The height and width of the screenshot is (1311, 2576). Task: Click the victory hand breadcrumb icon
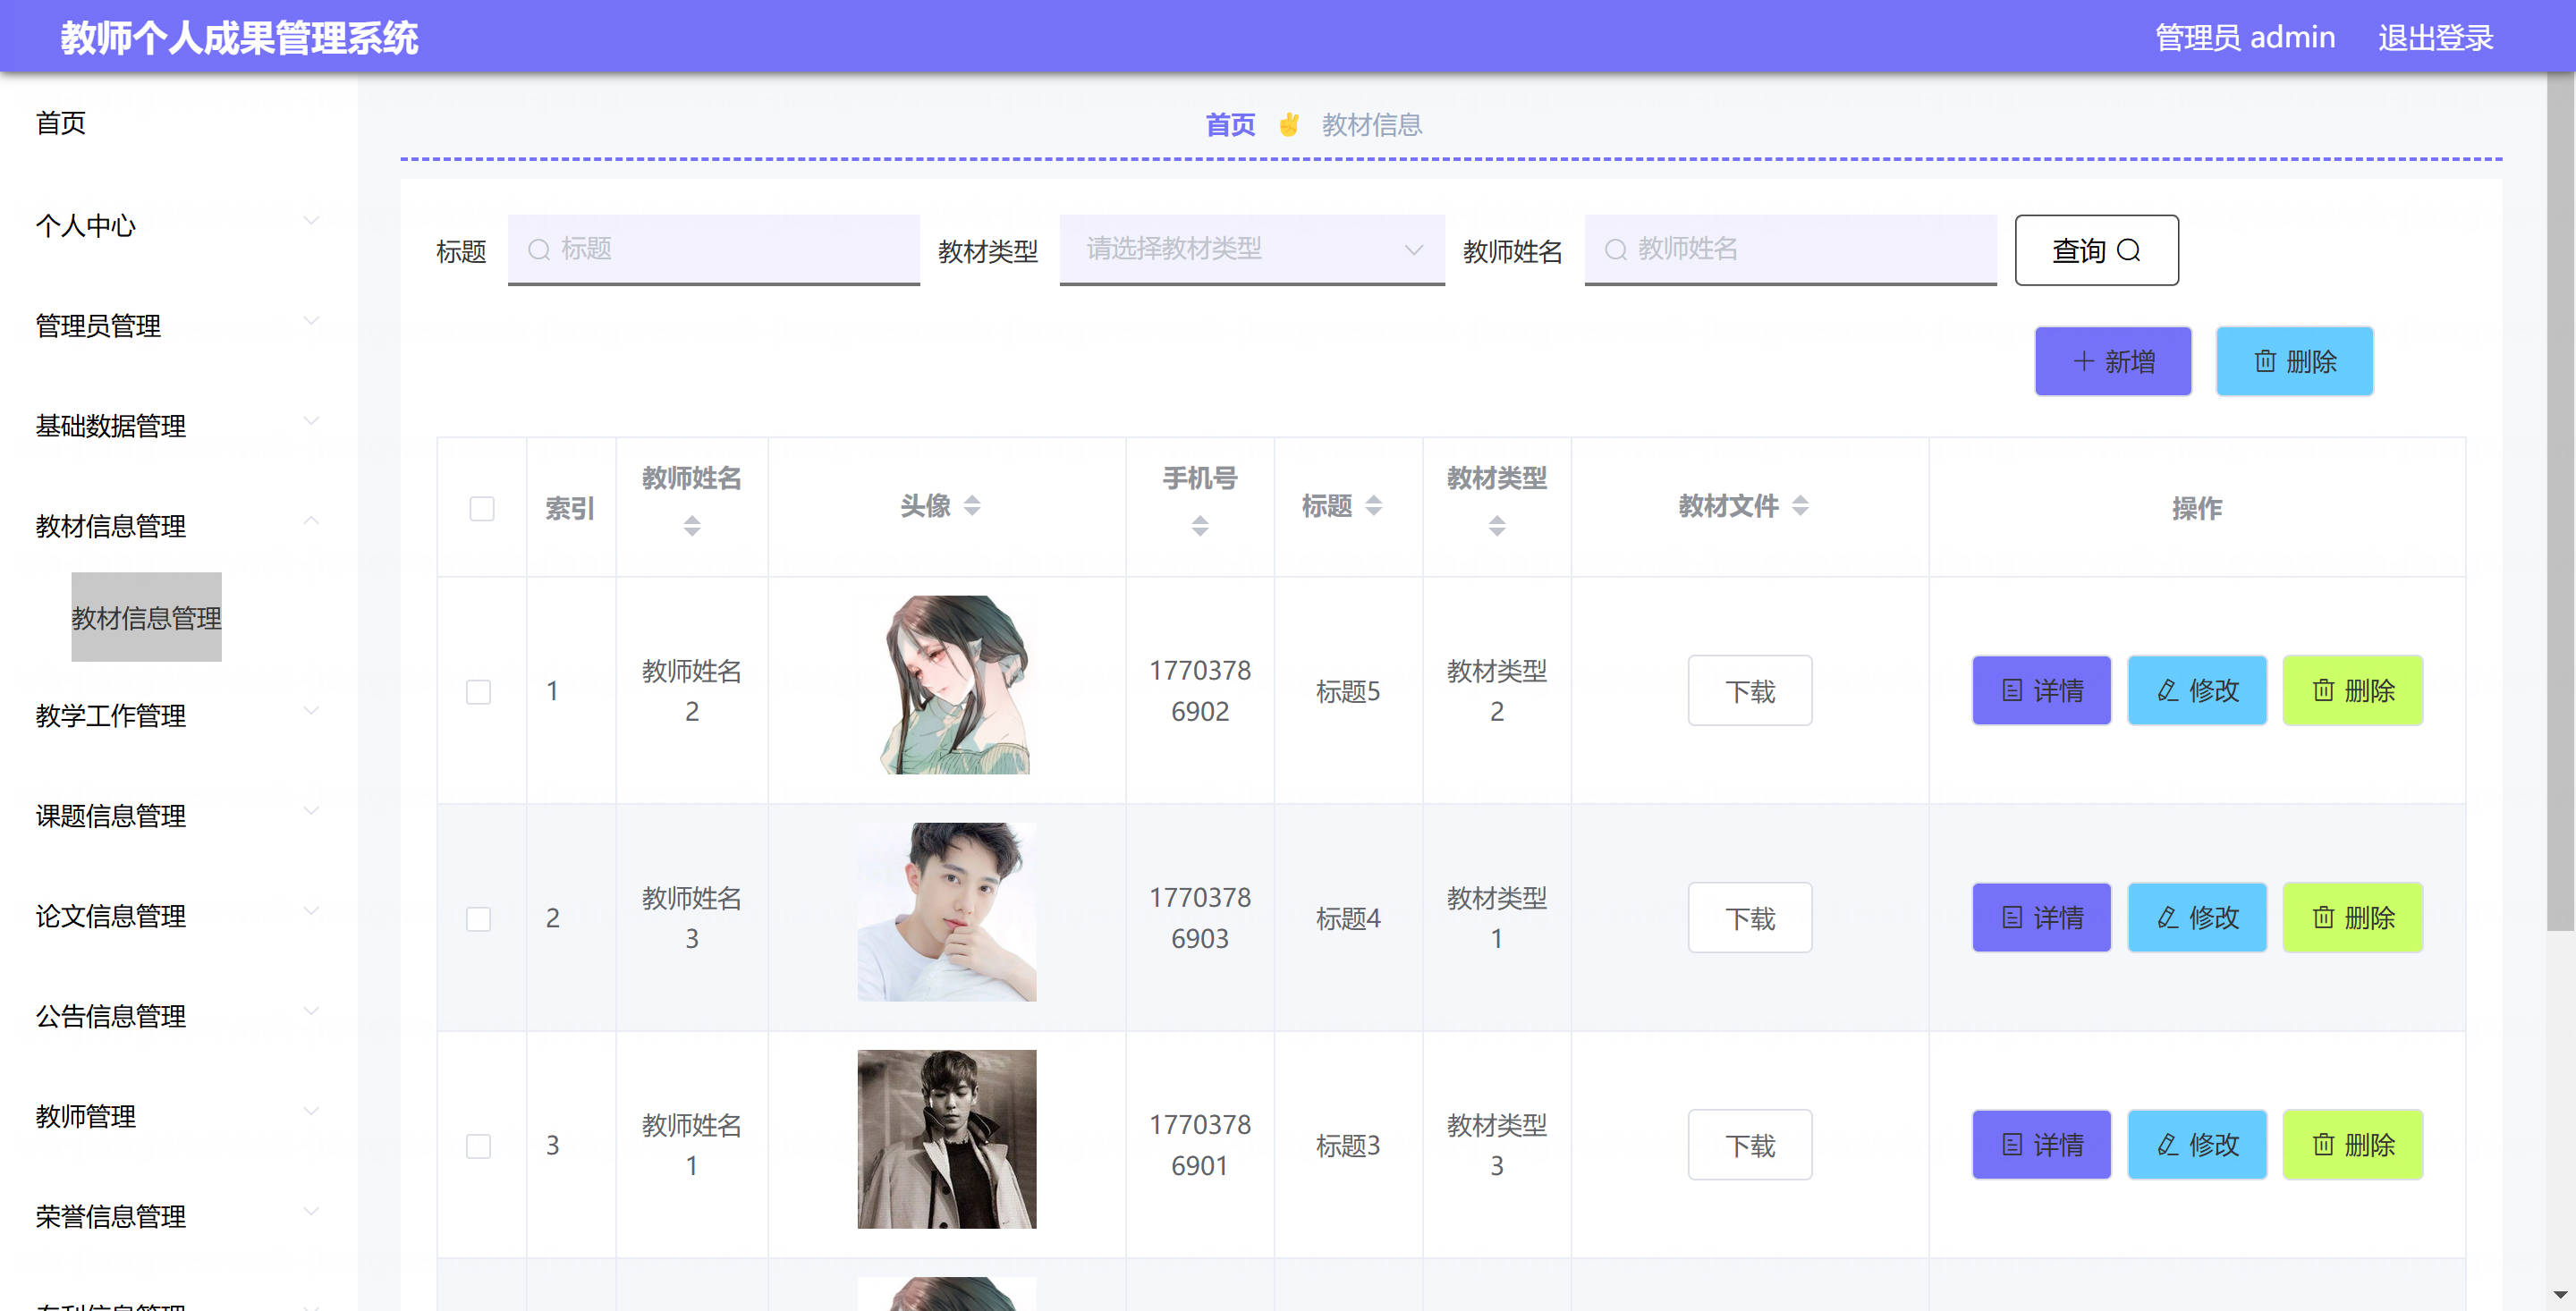(1289, 124)
